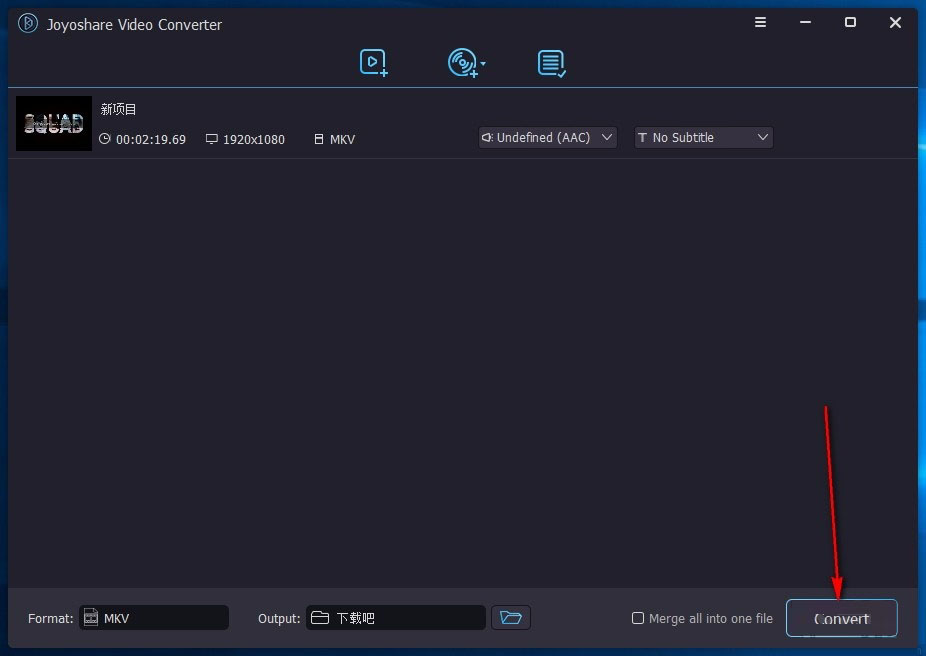Open the Converted files list icon
This screenshot has height=656, width=926.
(x=551, y=62)
